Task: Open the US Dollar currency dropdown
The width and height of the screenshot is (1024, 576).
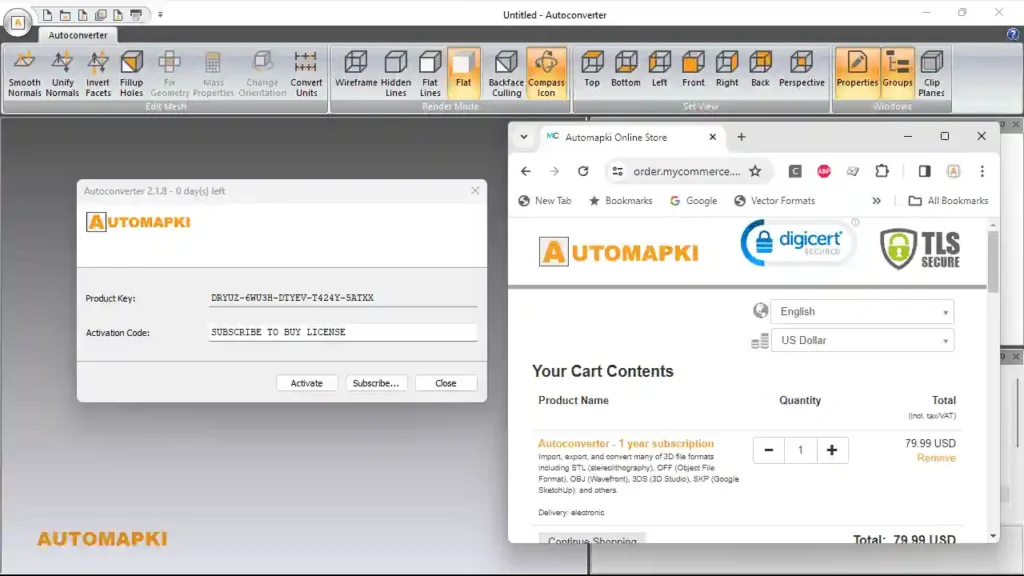Action: point(862,340)
